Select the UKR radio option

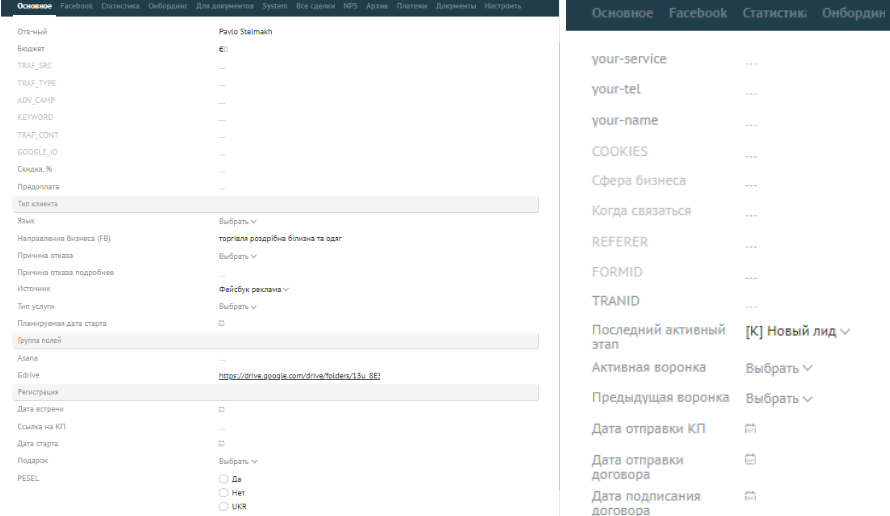point(224,506)
